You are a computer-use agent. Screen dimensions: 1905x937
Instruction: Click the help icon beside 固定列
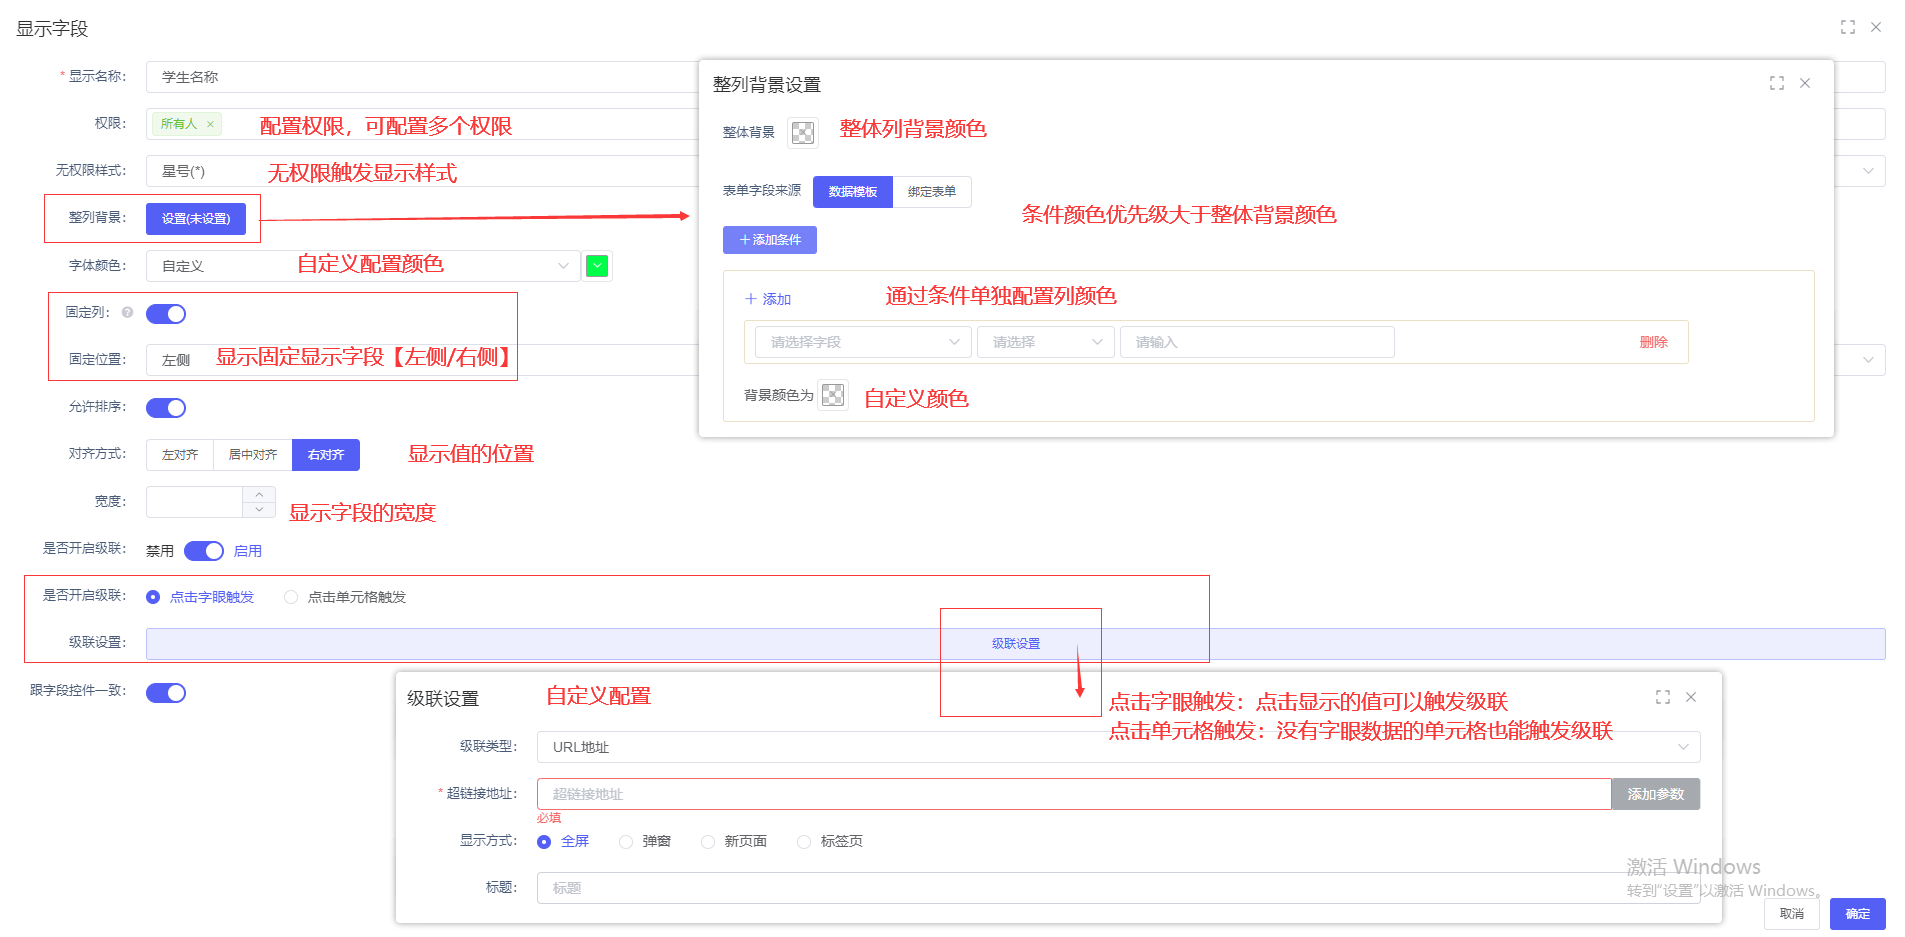tap(127, 312)
